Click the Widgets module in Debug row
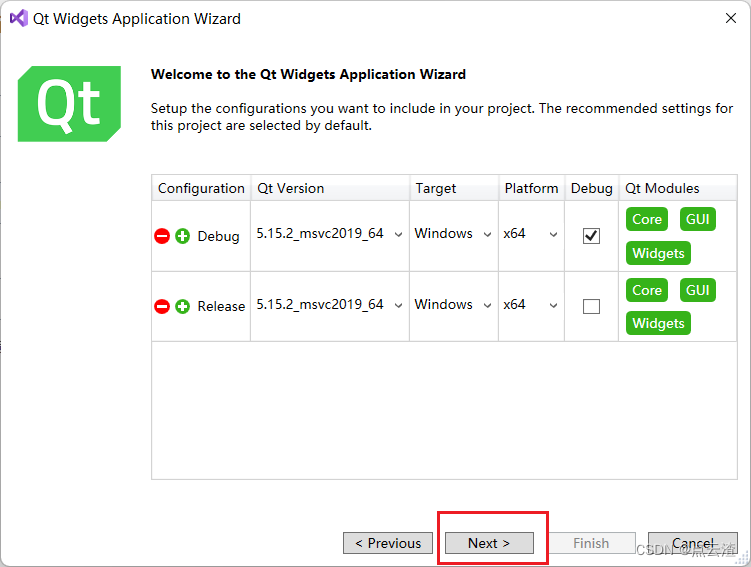 (658, 253)
